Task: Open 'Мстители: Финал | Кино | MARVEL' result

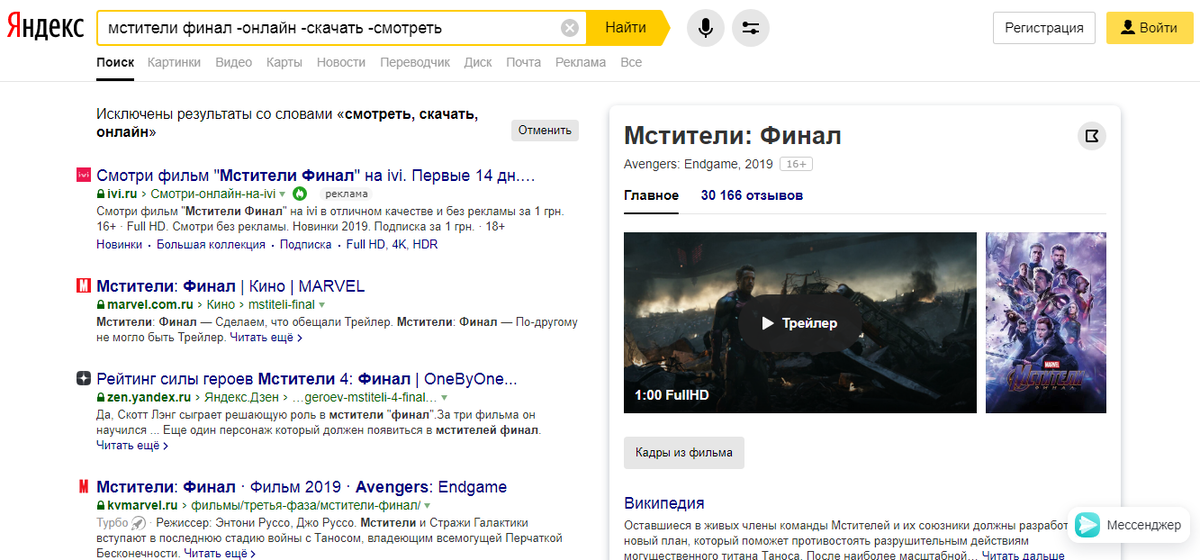Action: (231, 286)
